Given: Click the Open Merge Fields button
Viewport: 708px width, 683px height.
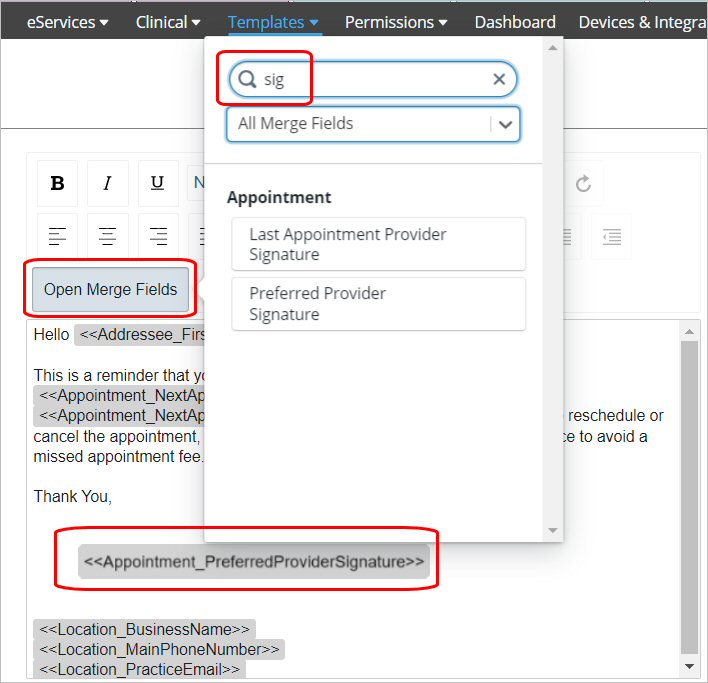Looking at the screenshot, I should click(110, 290).
